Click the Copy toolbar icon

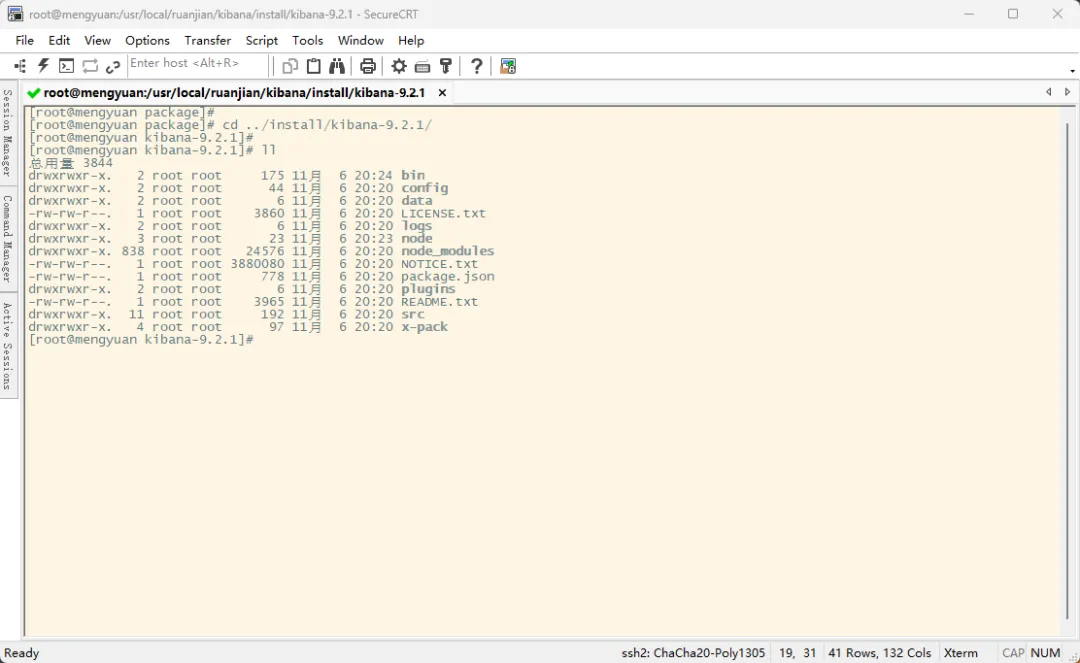pyautogui.click(x=290, y=66)
